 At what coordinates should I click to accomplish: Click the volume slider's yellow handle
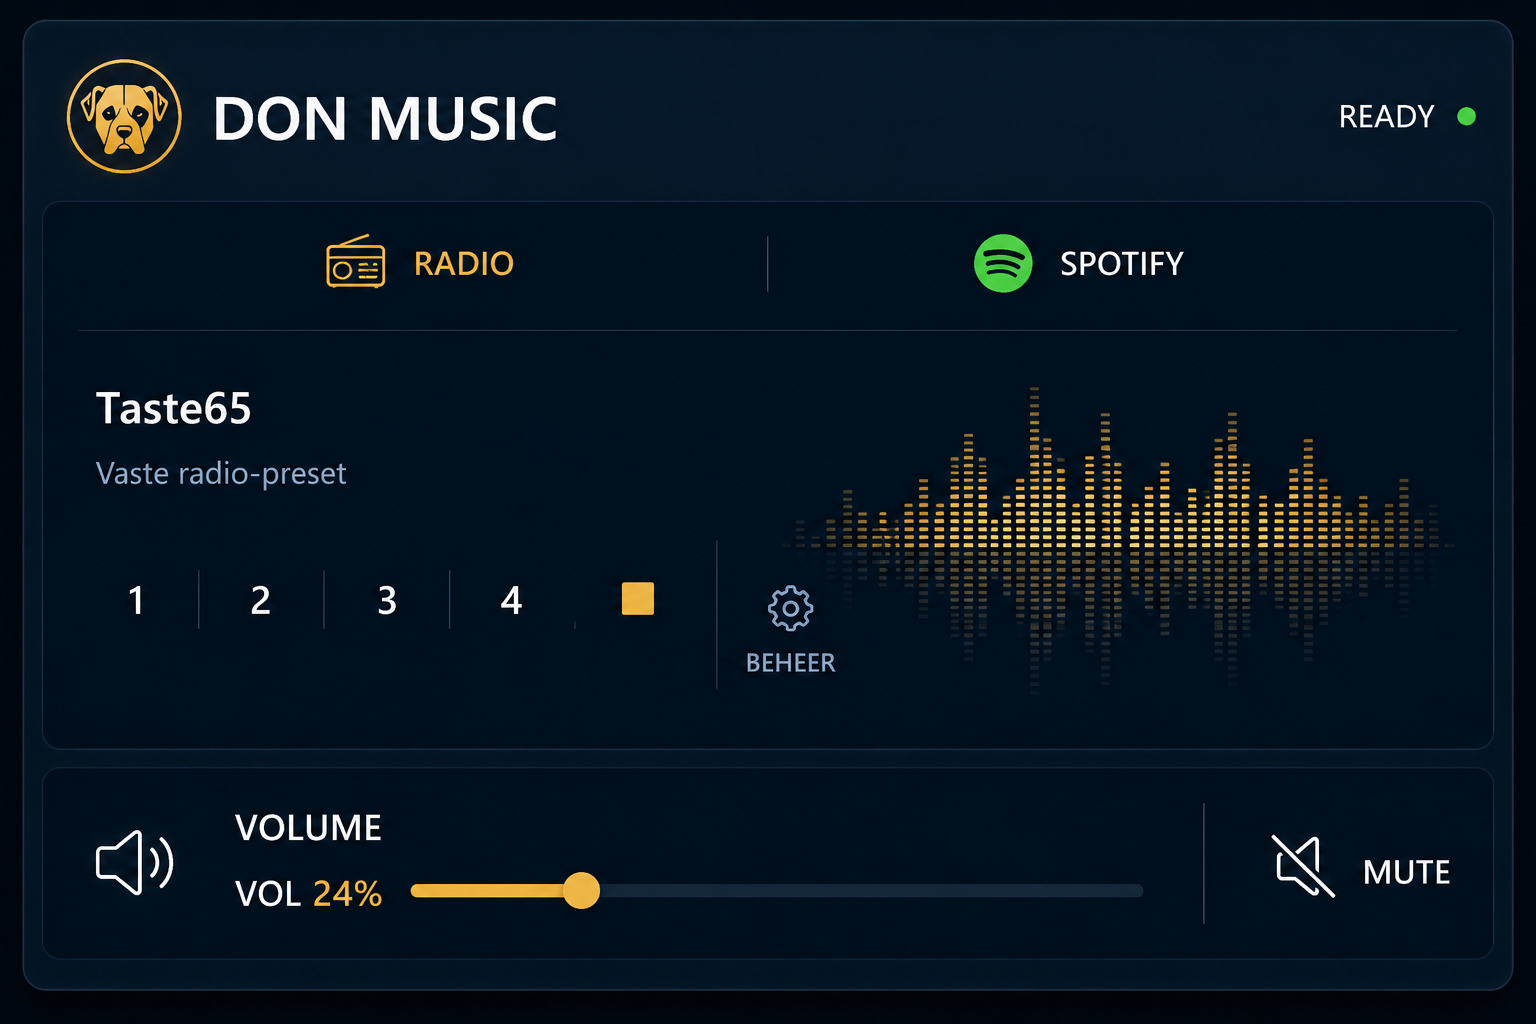coord(581,890)
